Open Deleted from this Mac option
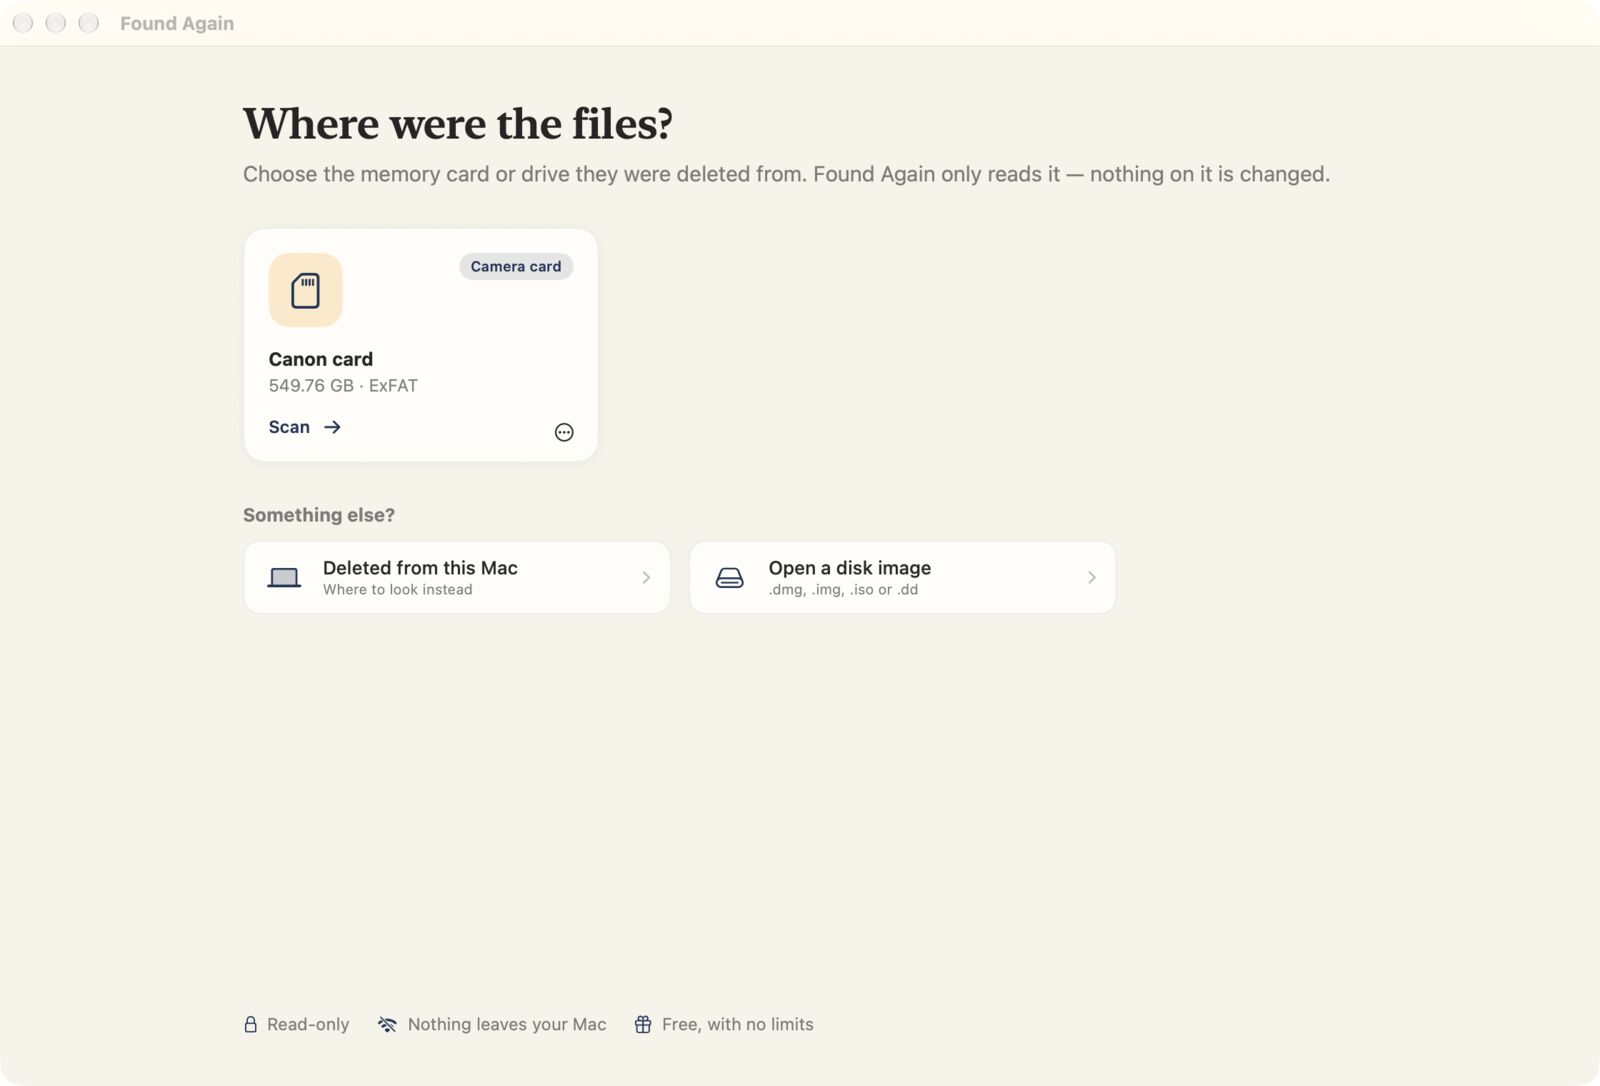The image size is (1600, 1086). pos(457,578)
